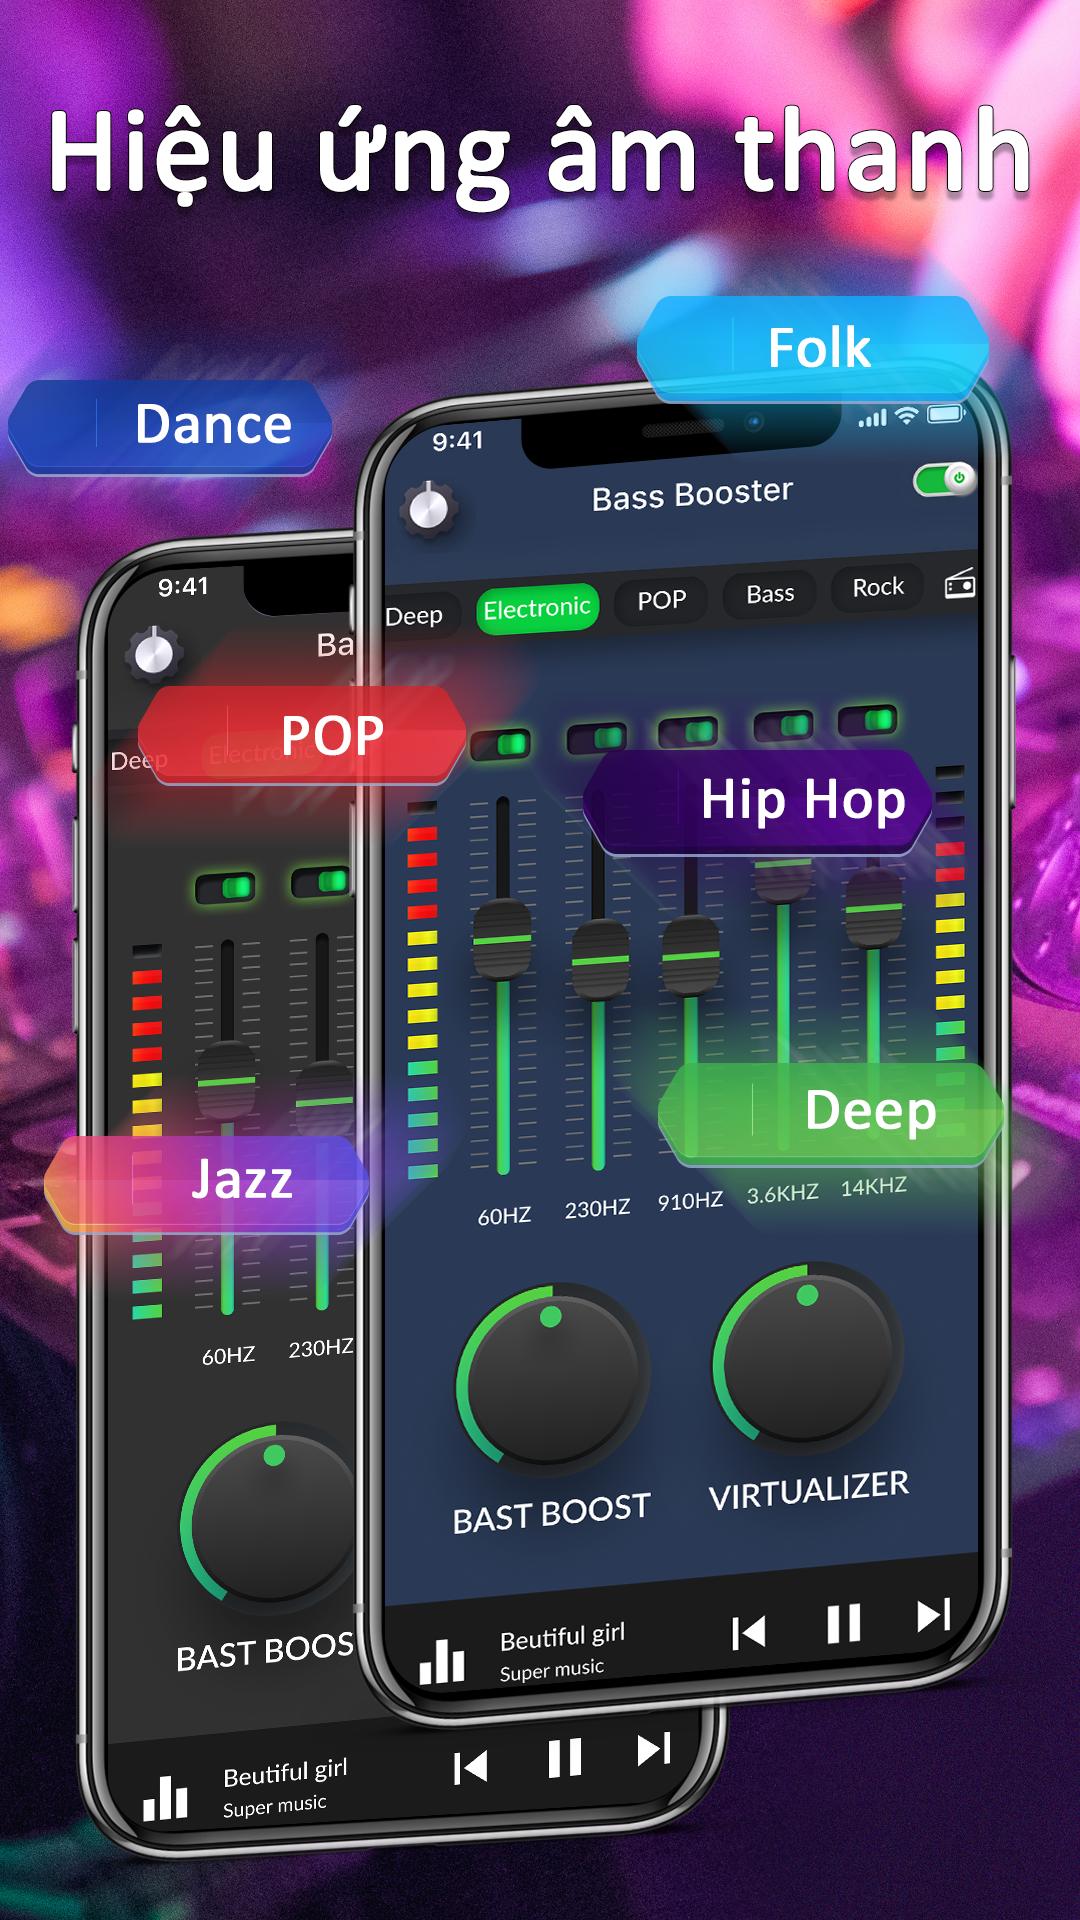This screenshot has width=1080, height=1920.
Task: Toggle the 910HZ band switch
Action: pyautogui.click(x=688, y=731)
